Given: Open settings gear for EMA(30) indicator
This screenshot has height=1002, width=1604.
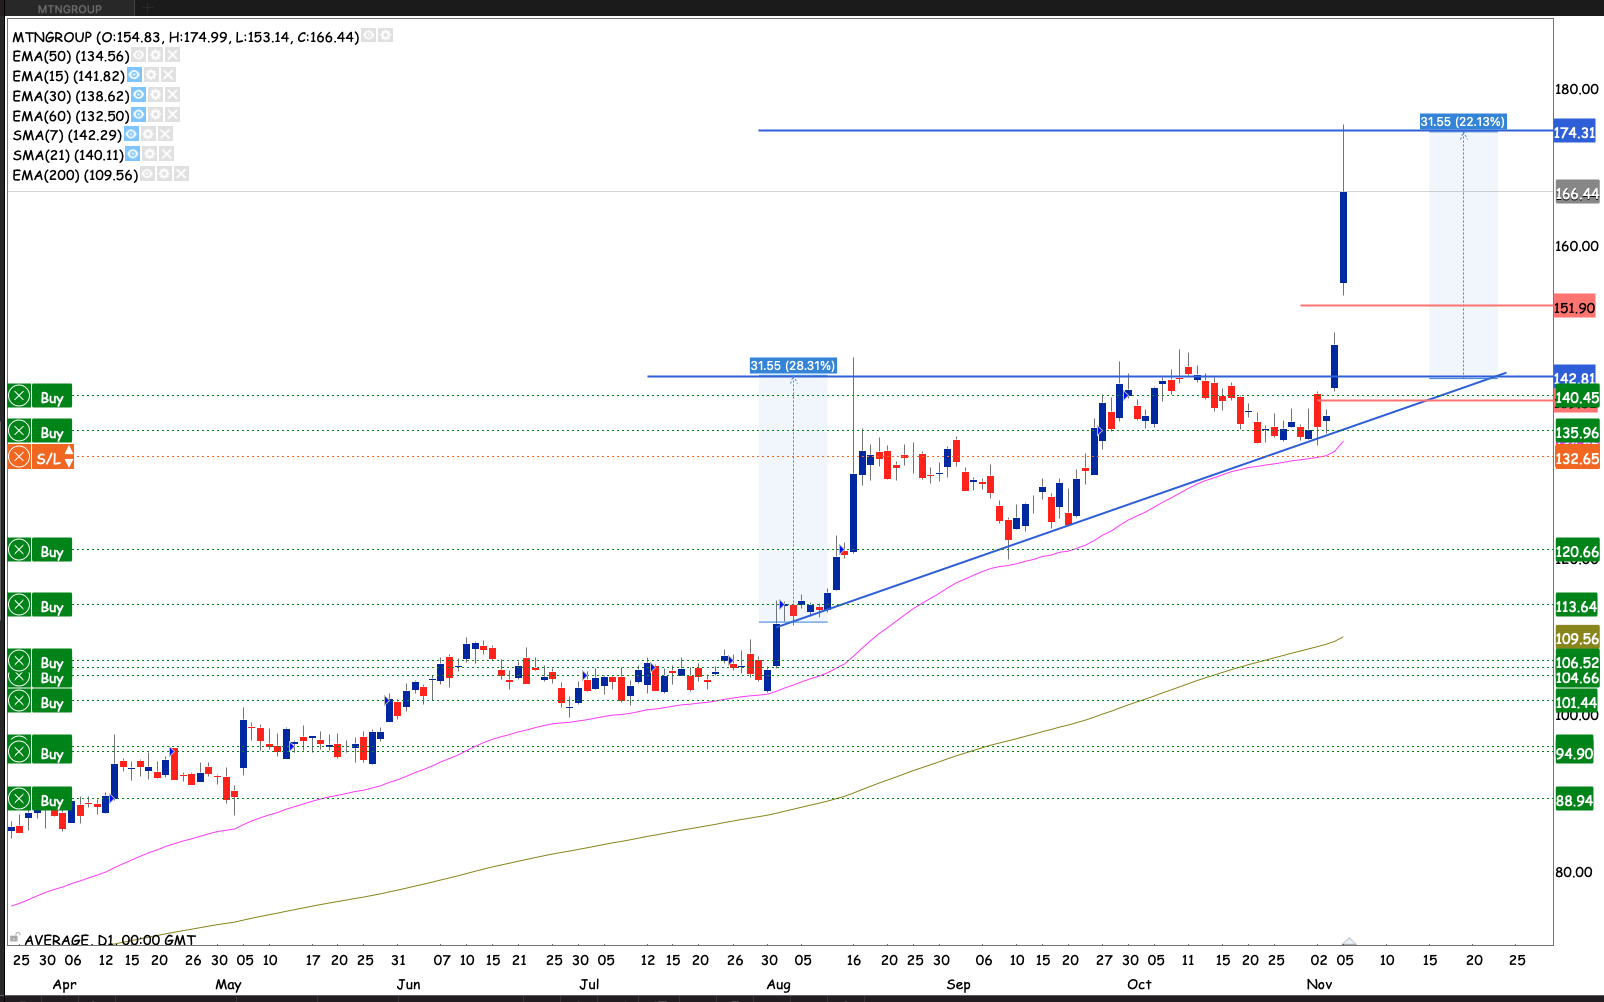Looking at the screenshot, I should coord(156,95).
